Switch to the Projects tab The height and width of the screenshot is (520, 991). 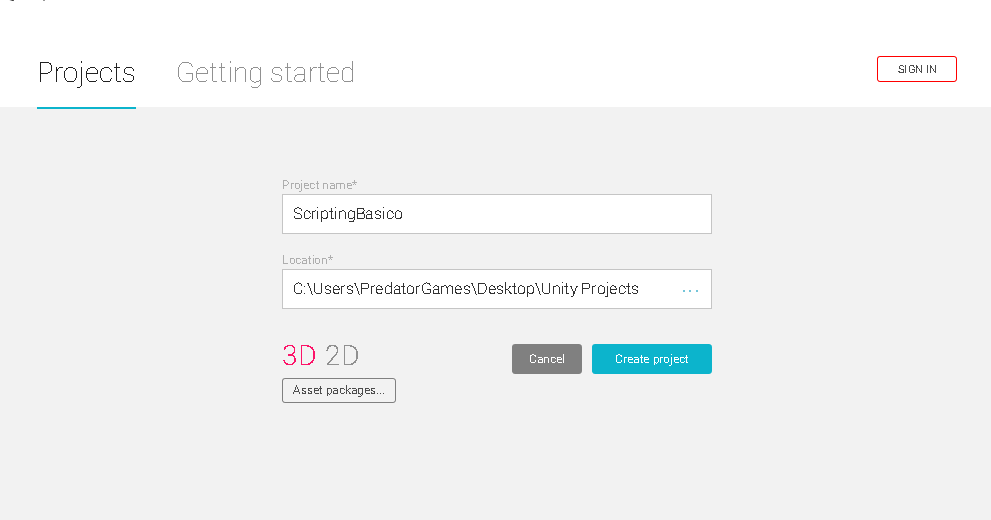(x=86, y=73)
